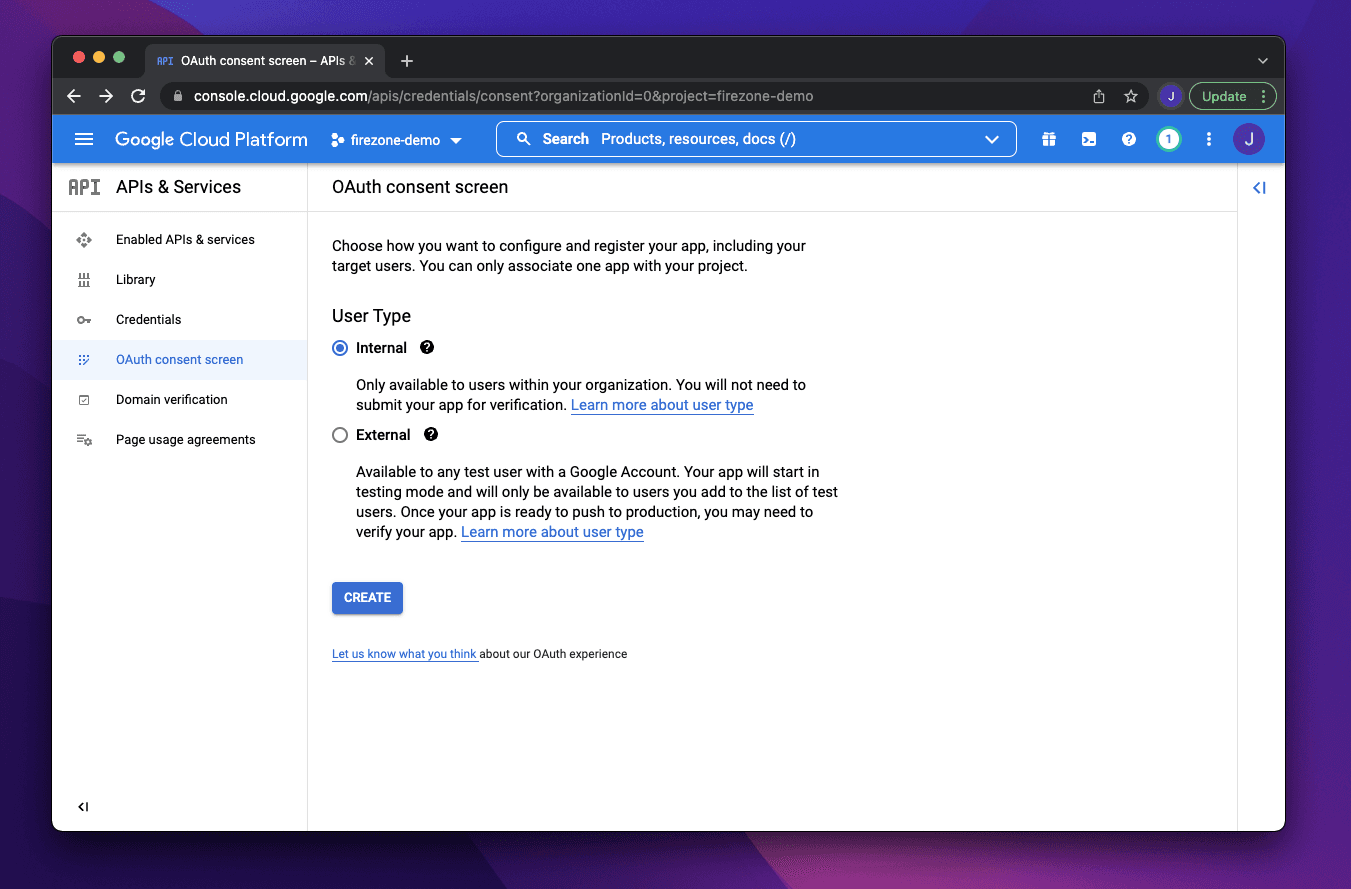Open the Cloud Shell terminal icon
This screenshot has width=1351, height=889.
pos(1088,139)
